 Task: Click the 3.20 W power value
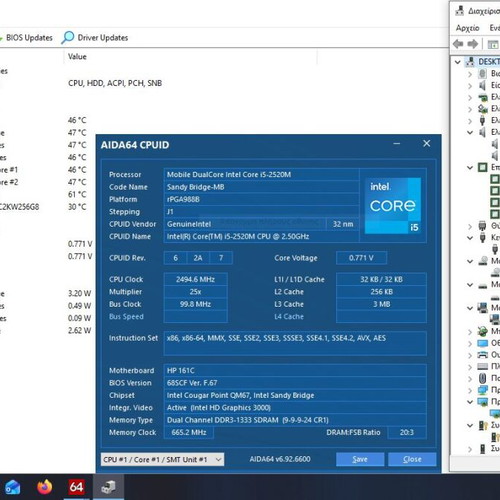click(x=79, y=293)
